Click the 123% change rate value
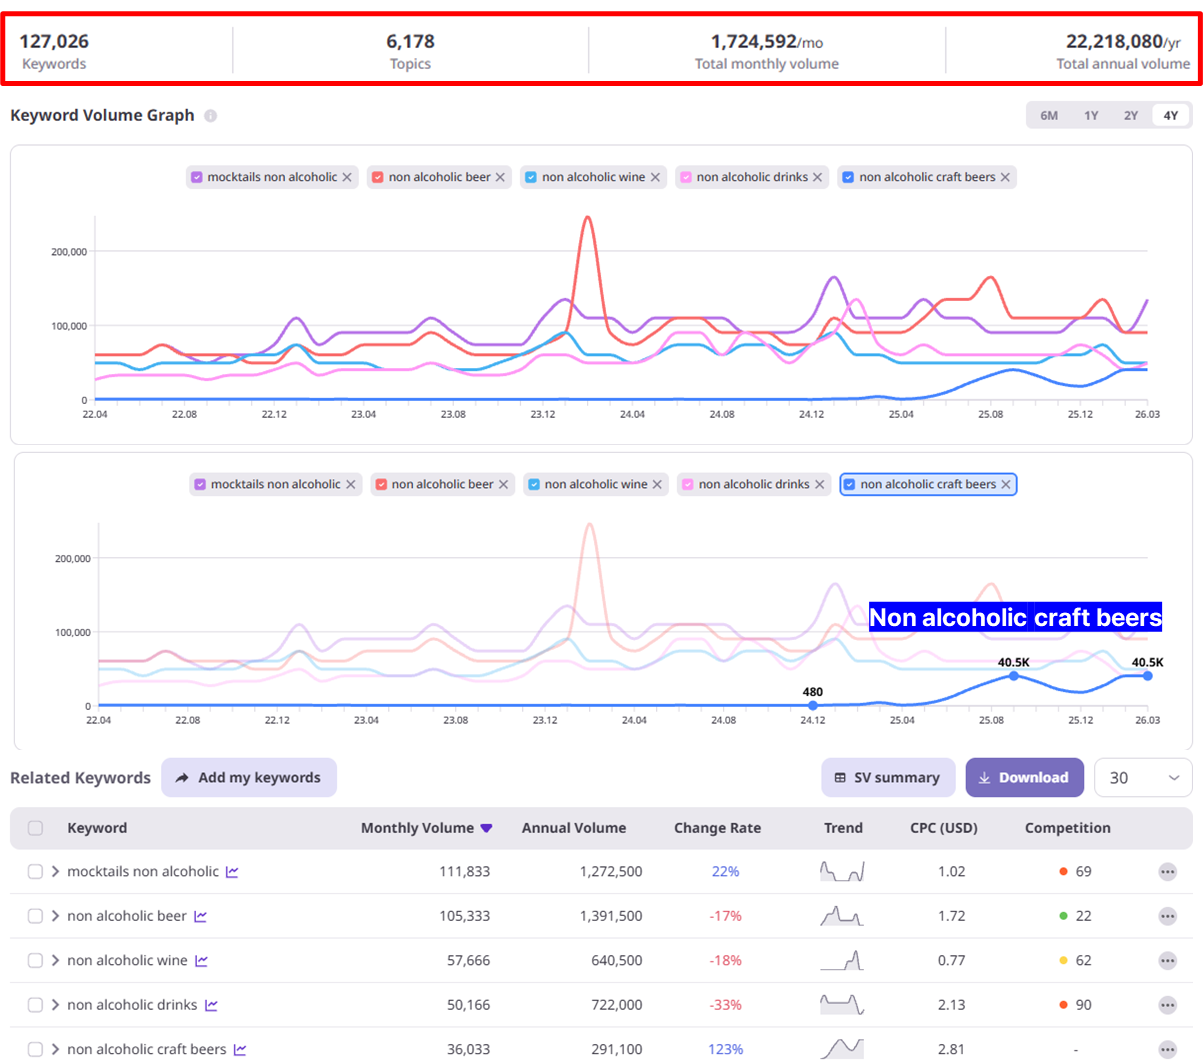This screenshot has width=1203, height=1064. pyautogui.click(x=726, y=1049)
